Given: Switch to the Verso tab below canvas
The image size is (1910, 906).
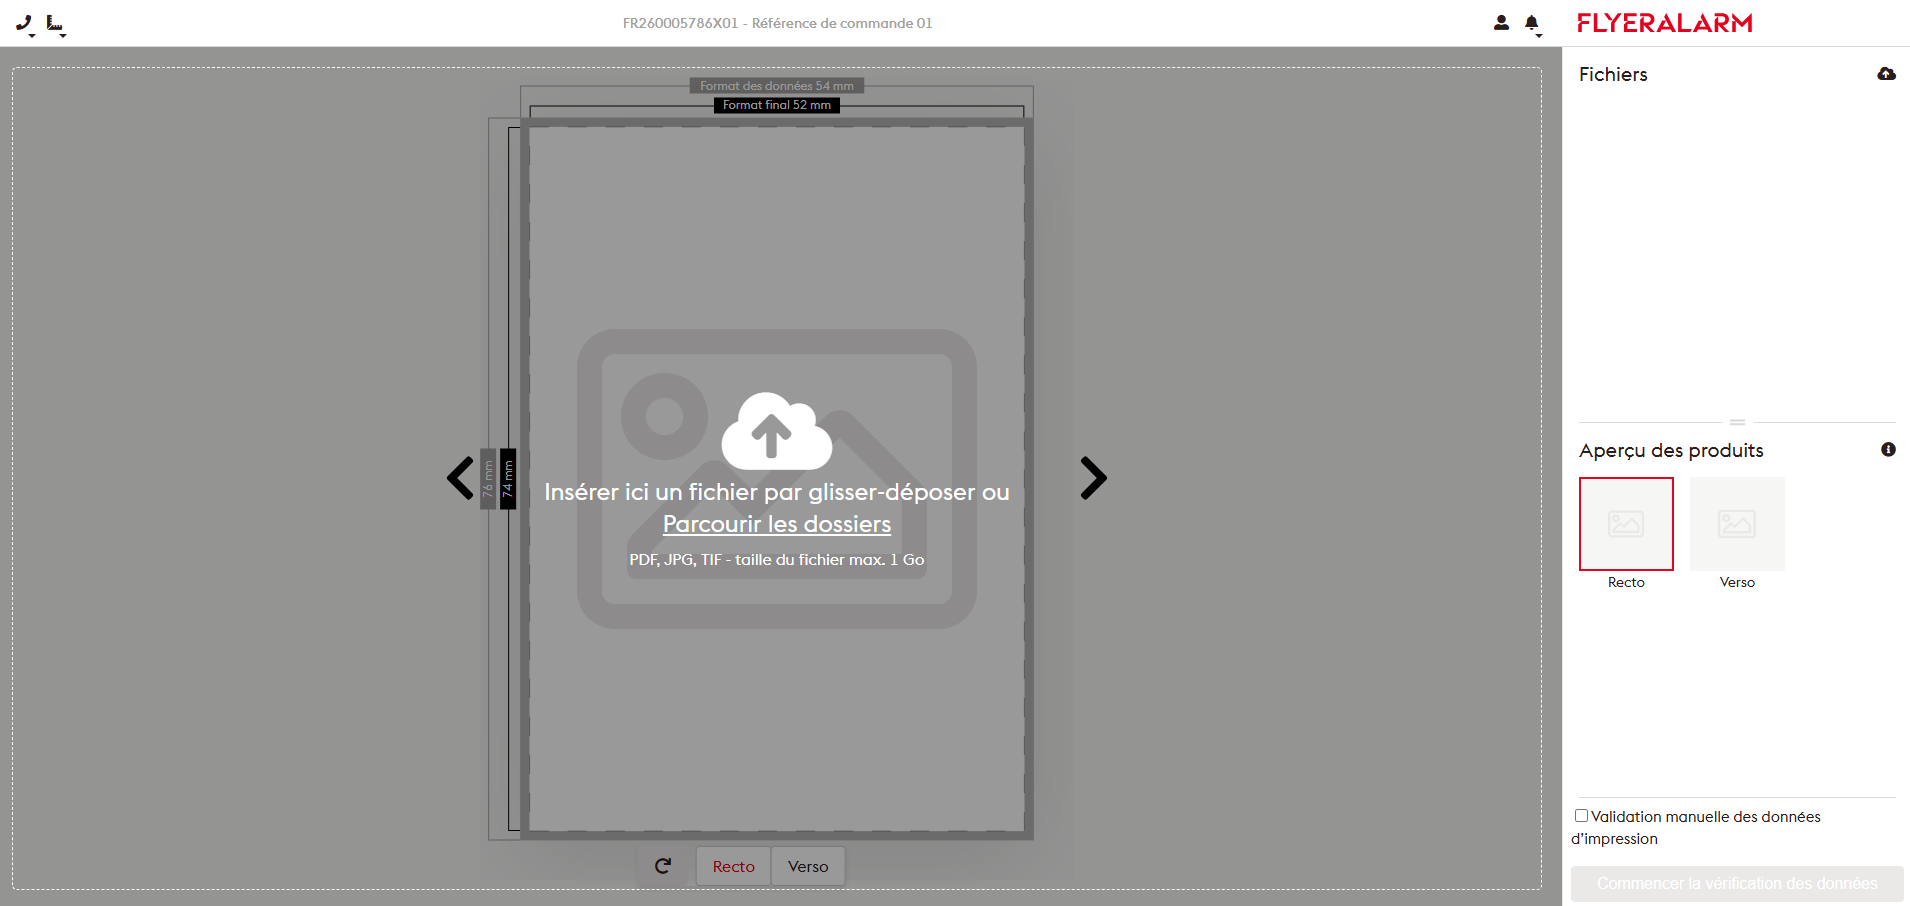Looking at the screenshot, I should coord(807,866).
